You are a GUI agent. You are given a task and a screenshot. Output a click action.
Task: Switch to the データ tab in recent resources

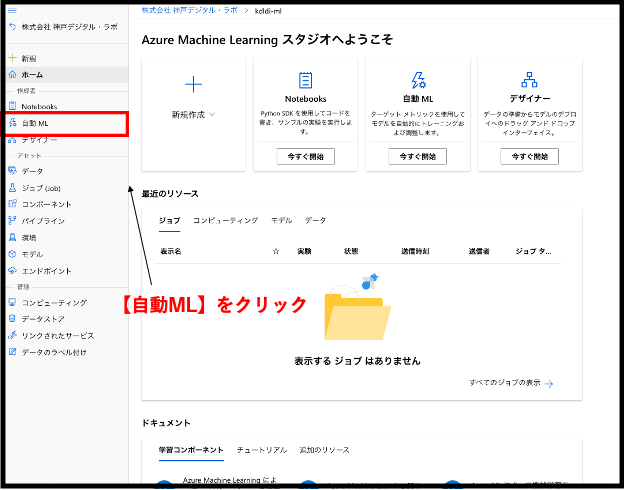click(x=315, y=220)
